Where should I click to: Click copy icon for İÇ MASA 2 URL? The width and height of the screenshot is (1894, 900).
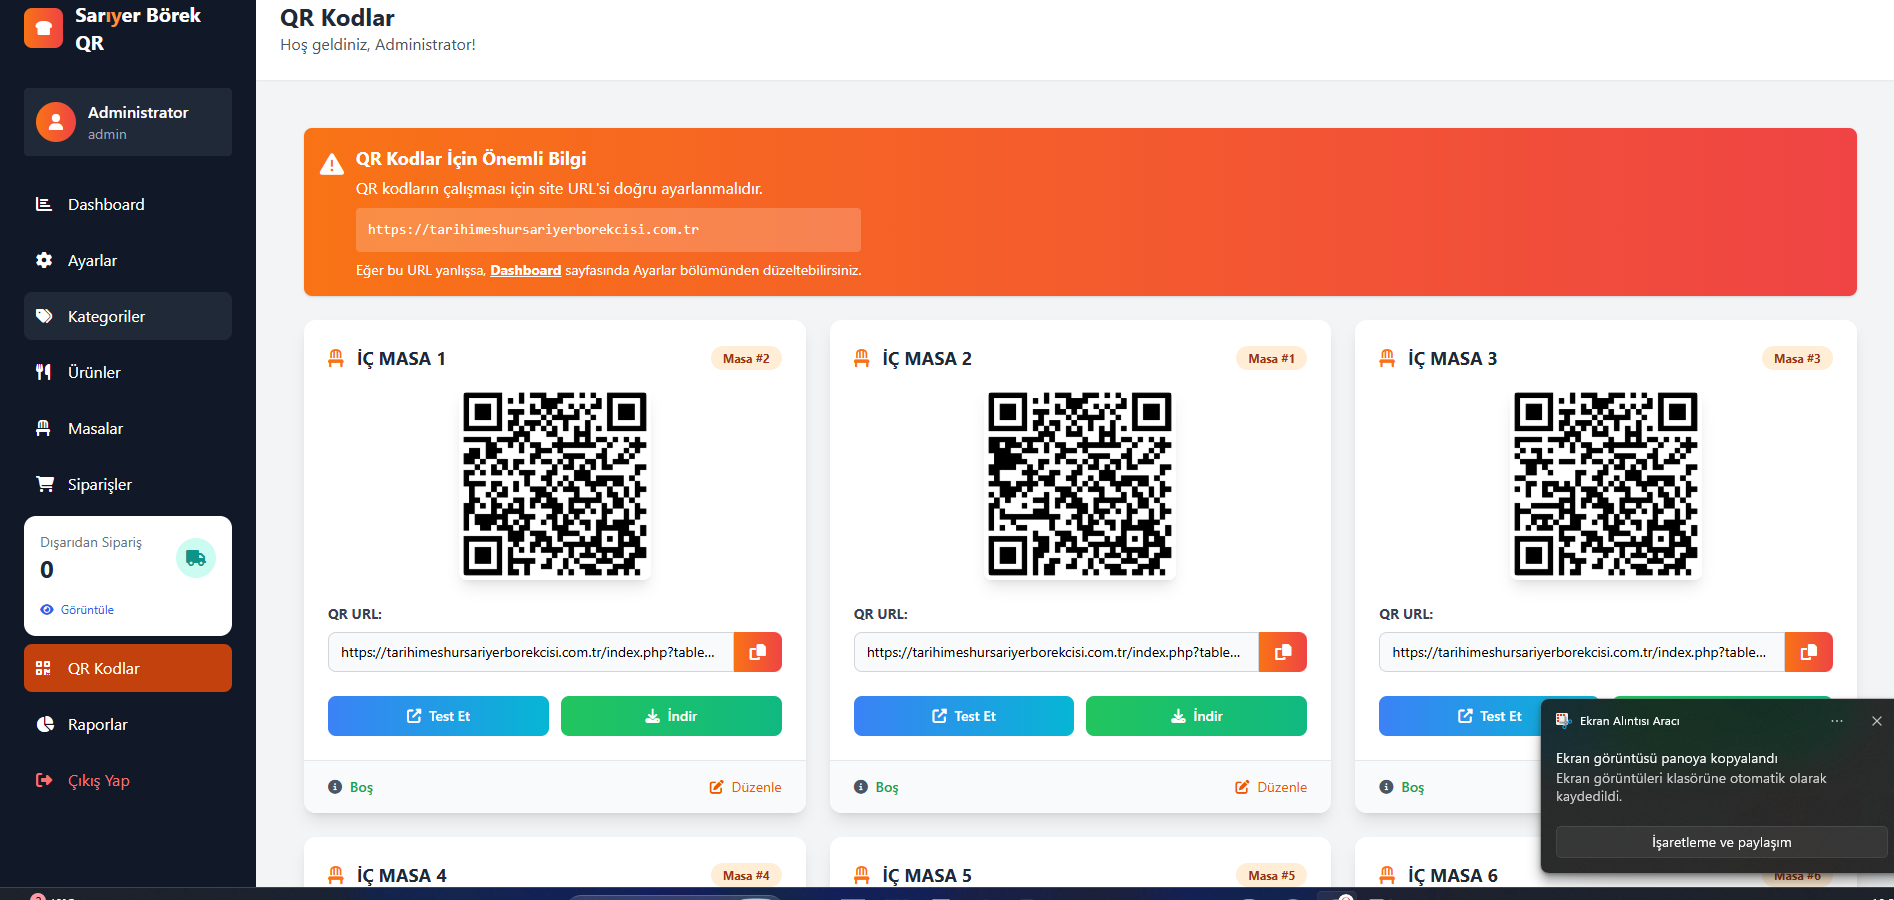[x=1282, y=652]
